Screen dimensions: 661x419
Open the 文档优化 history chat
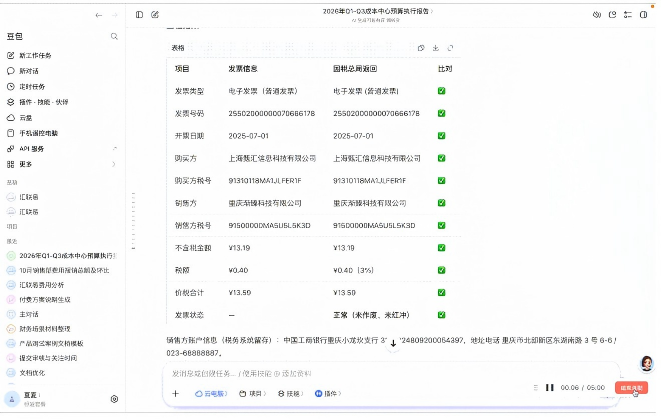(26, 373)
